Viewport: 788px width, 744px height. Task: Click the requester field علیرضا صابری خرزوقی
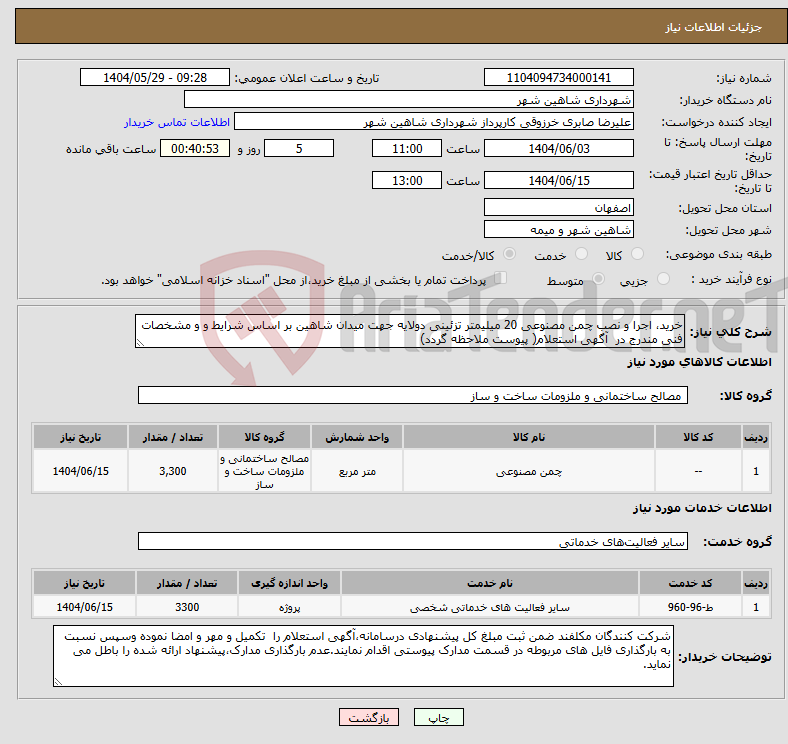pos(434,122)
